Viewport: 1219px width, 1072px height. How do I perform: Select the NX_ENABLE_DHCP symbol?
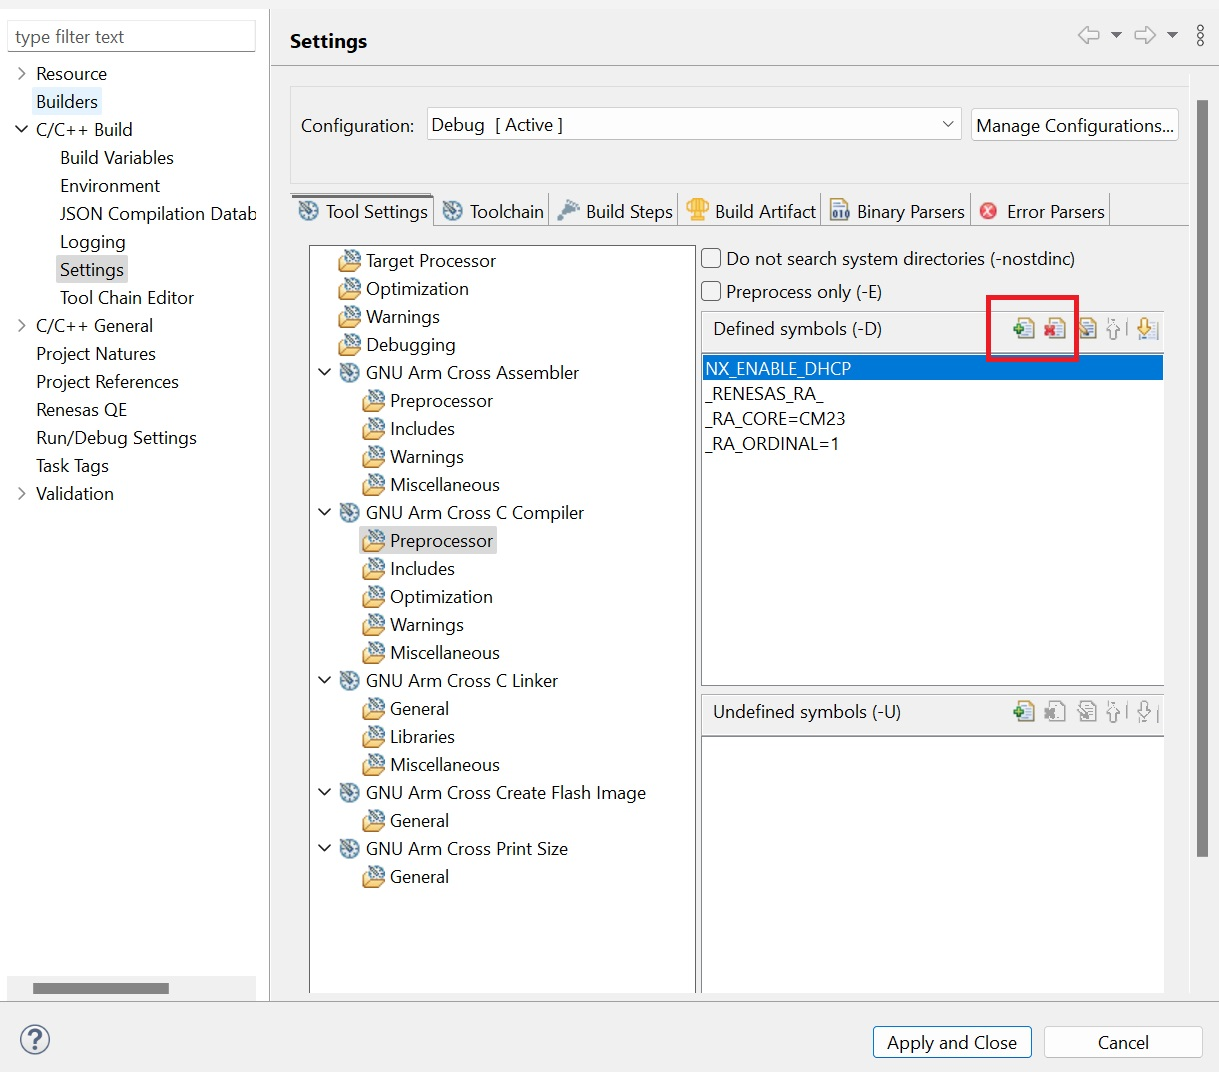point(932,368)
